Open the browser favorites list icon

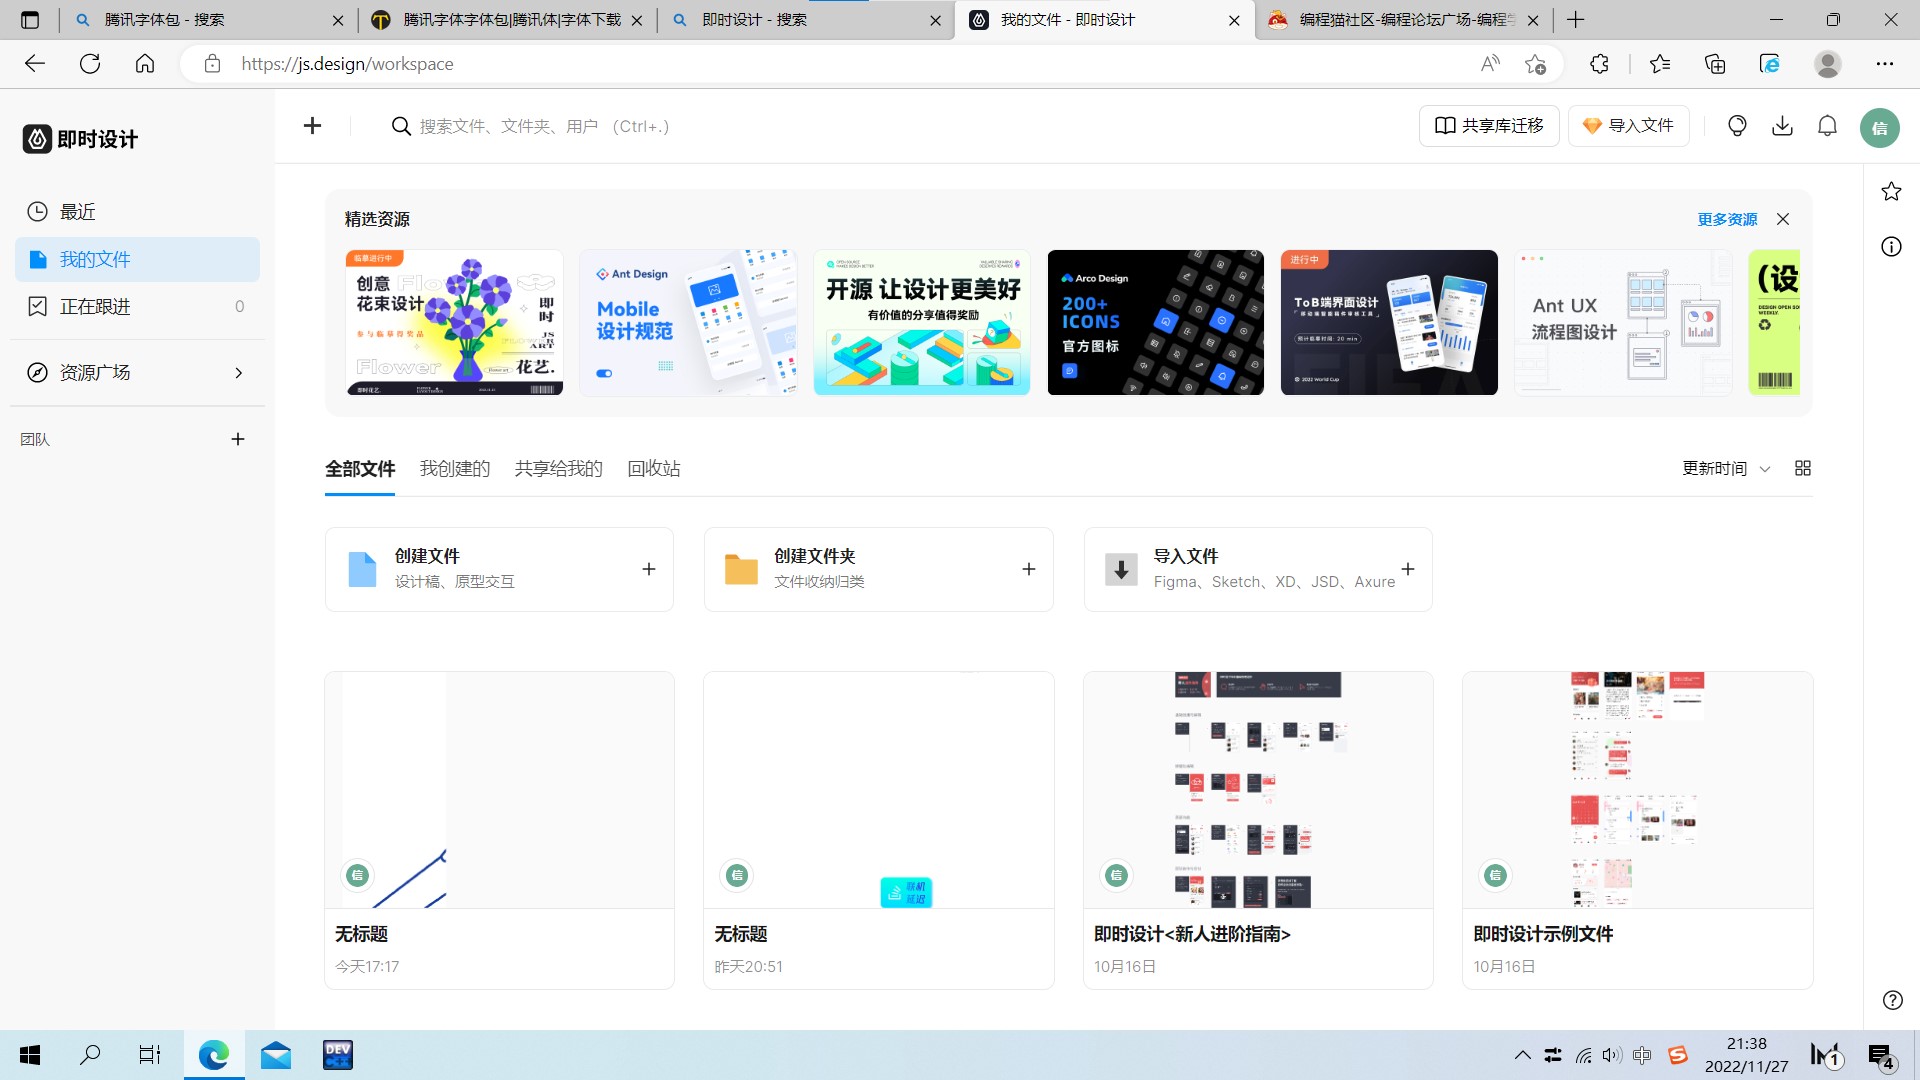click(1660, 64)
